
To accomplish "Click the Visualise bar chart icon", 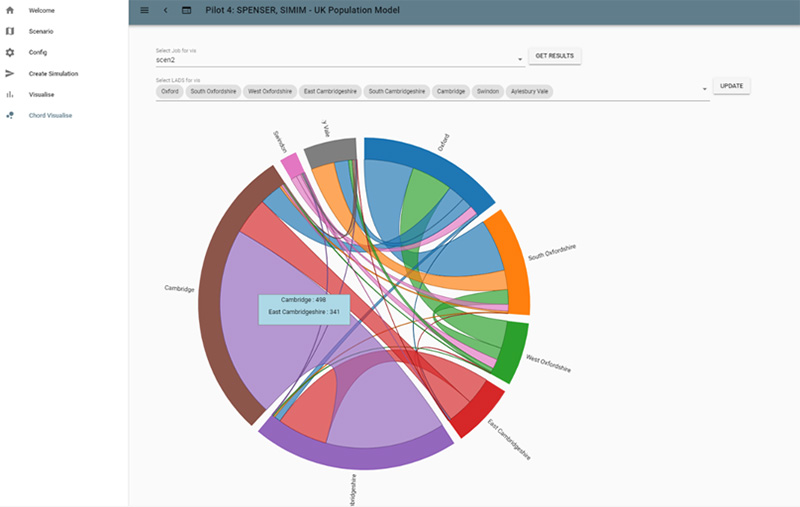I will coord(10,94).
